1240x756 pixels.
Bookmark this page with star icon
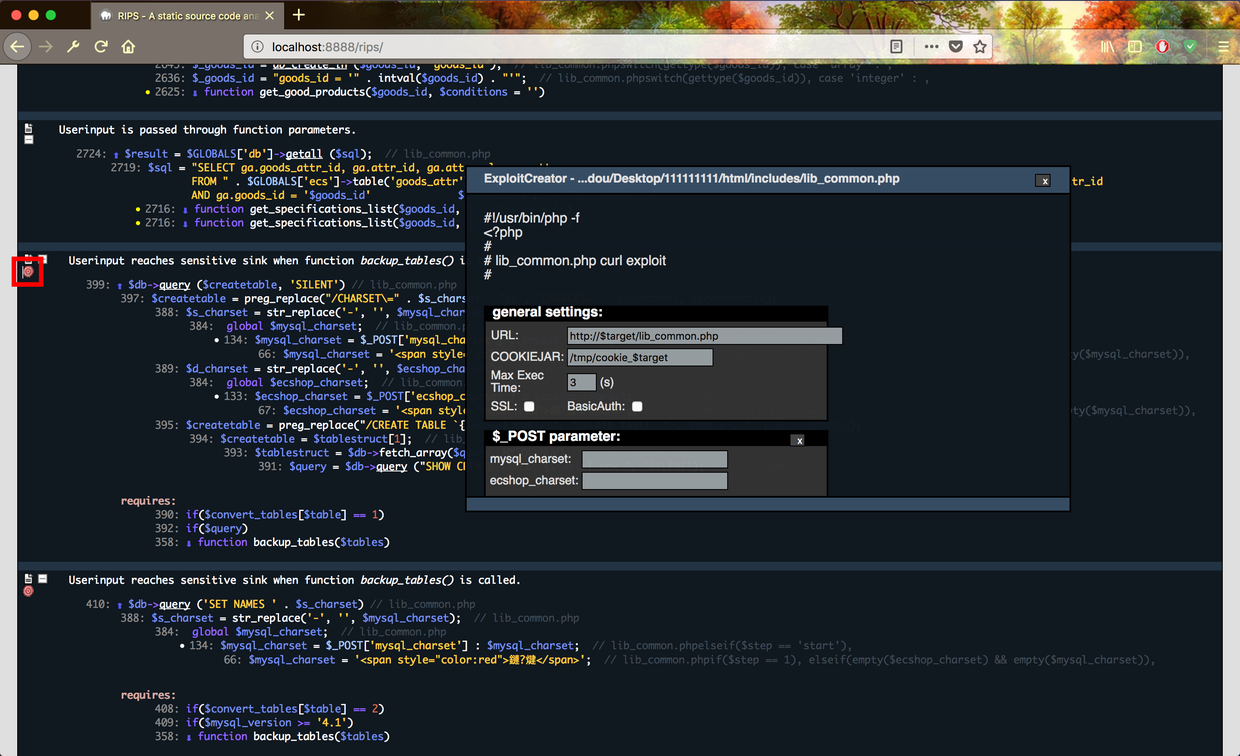click(x=980, y=46)
